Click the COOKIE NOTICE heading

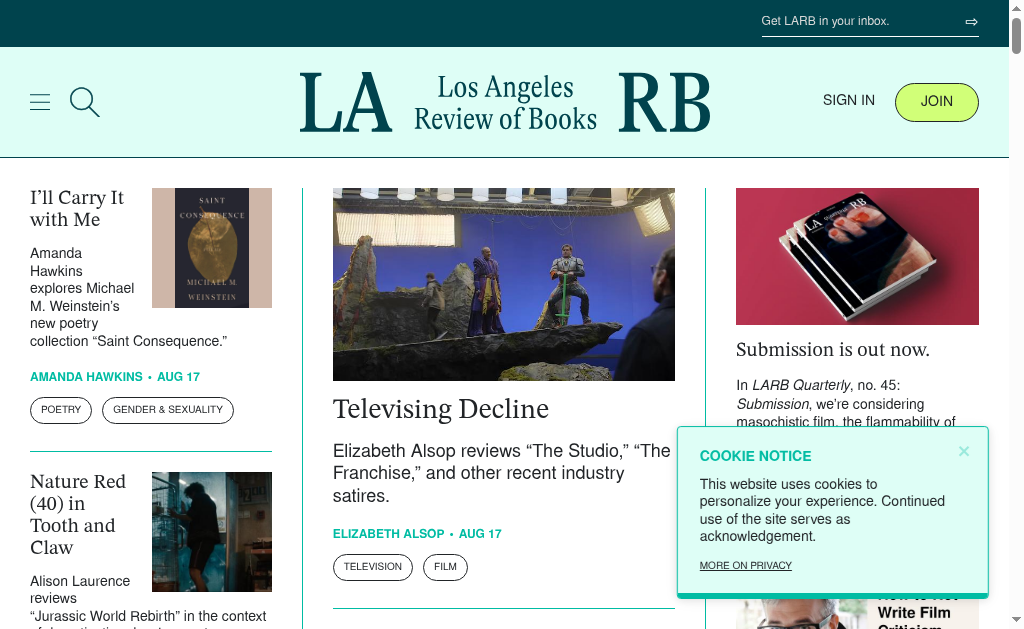point(756,456)
